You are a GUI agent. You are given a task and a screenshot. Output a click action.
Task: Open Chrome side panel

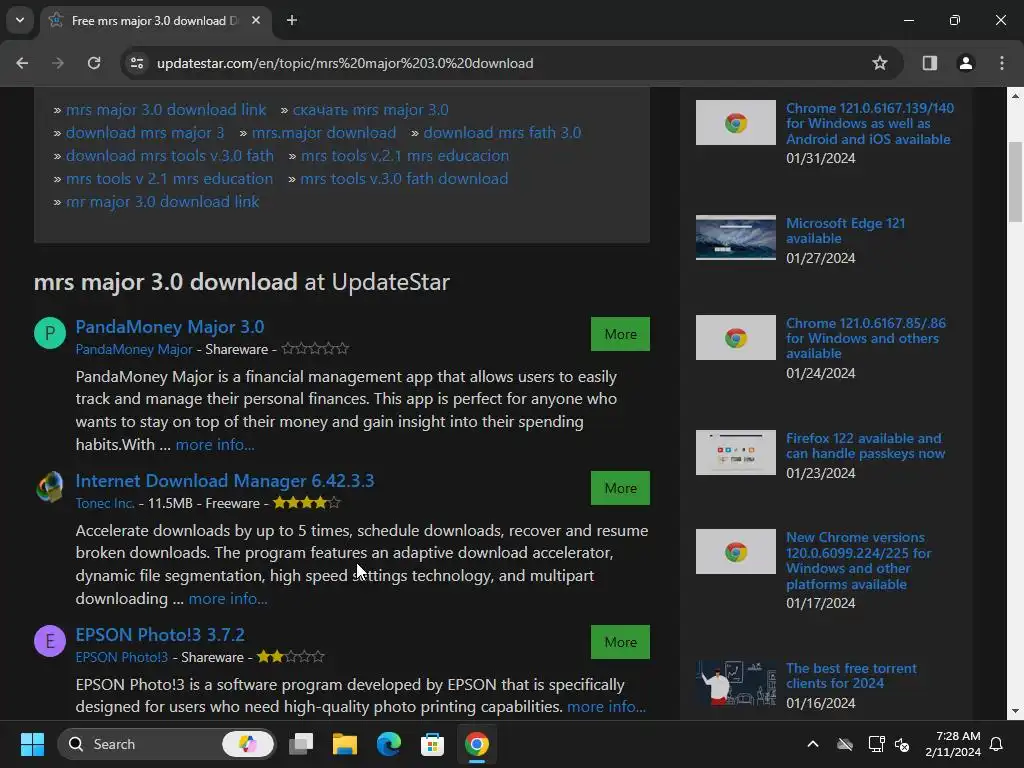pos(929,63)
